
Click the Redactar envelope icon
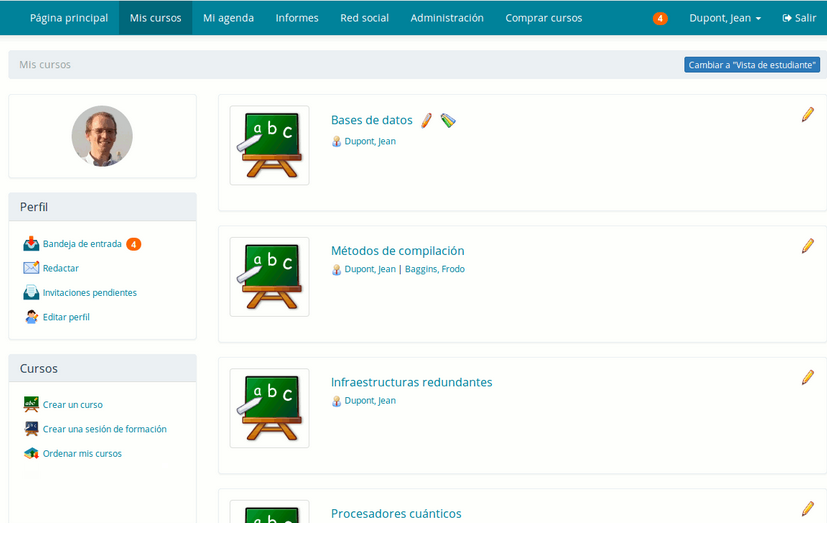31,268
